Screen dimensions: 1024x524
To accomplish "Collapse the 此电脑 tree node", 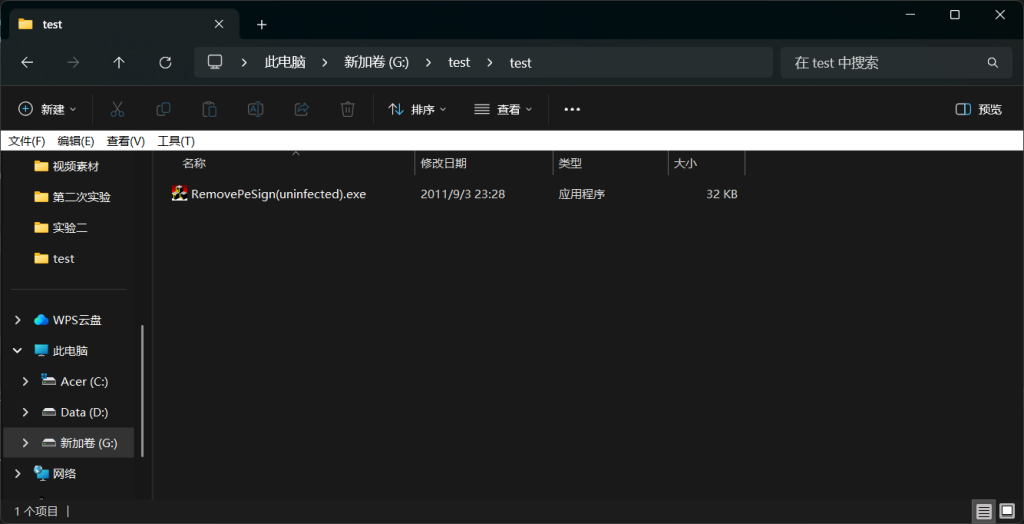I will pyautogui.click(x=17, y=351).
